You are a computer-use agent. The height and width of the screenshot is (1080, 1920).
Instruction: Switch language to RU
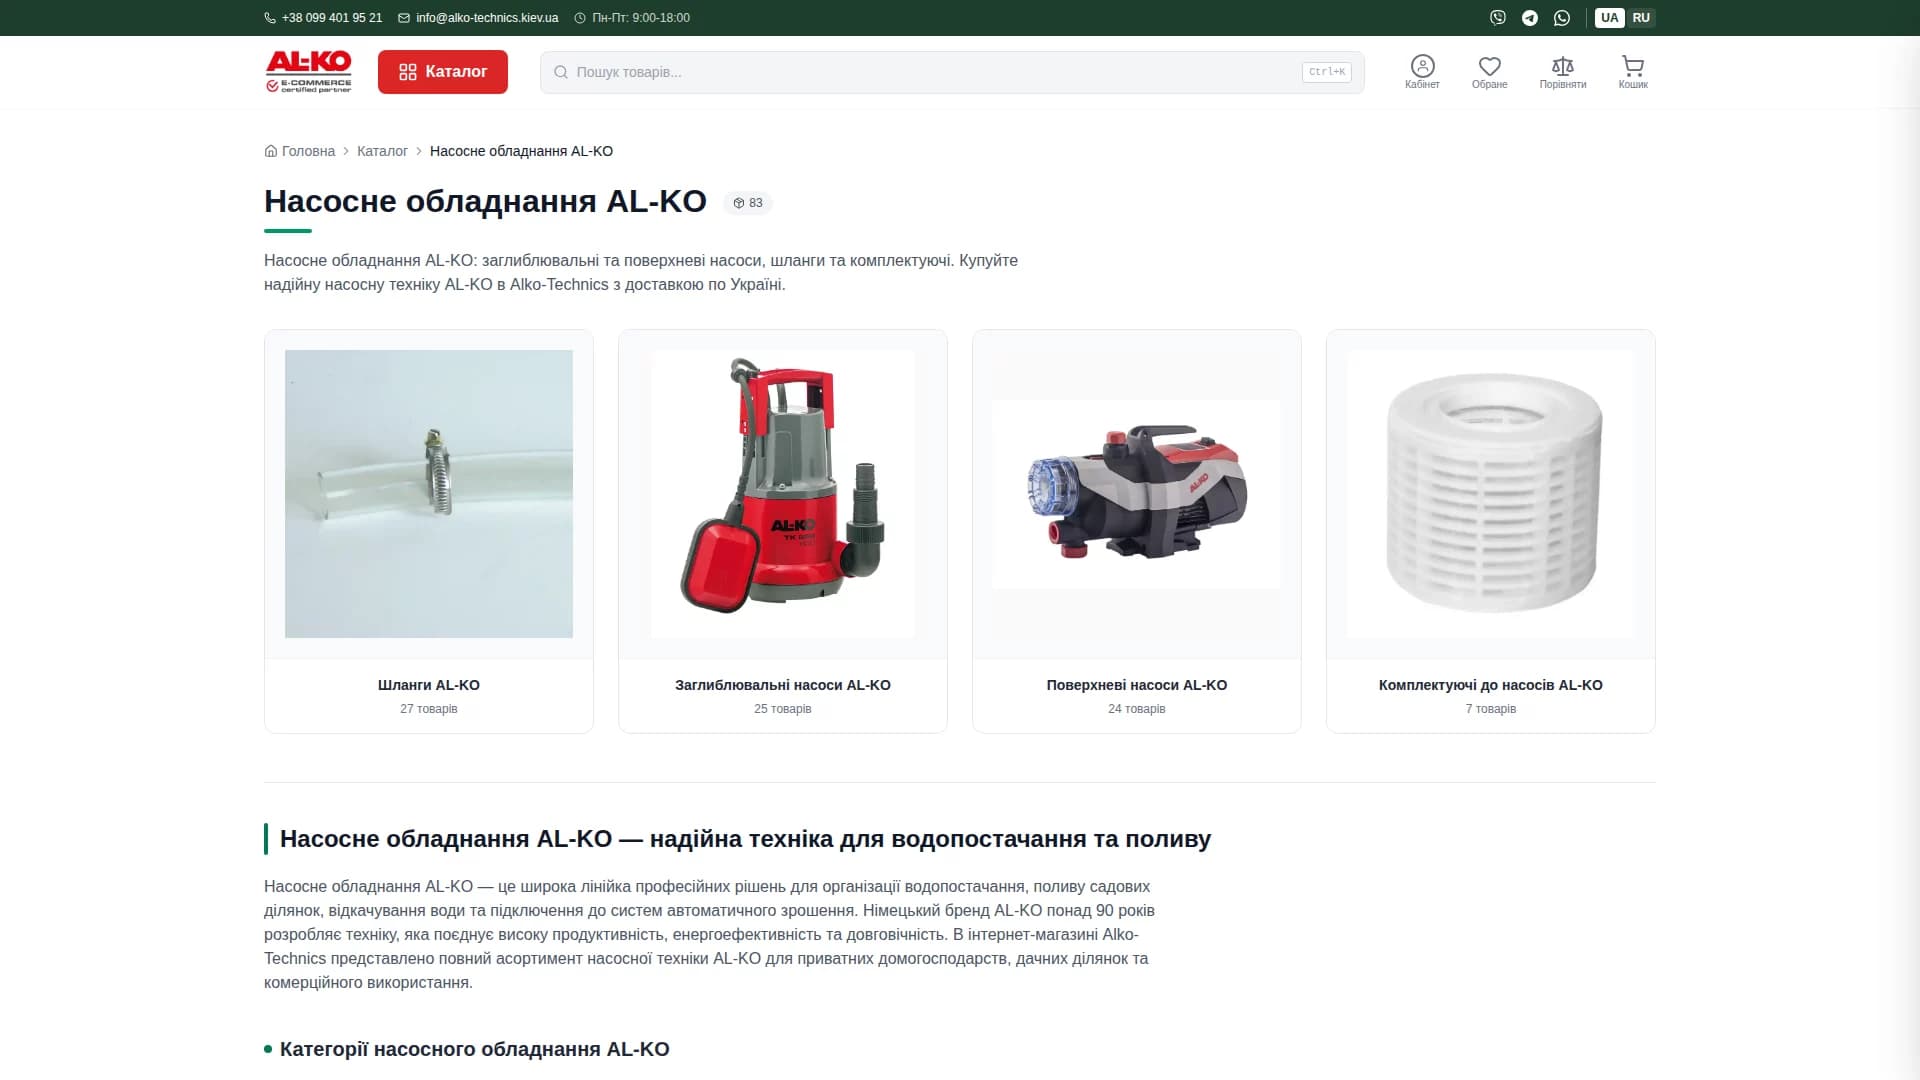point(1641,18)
